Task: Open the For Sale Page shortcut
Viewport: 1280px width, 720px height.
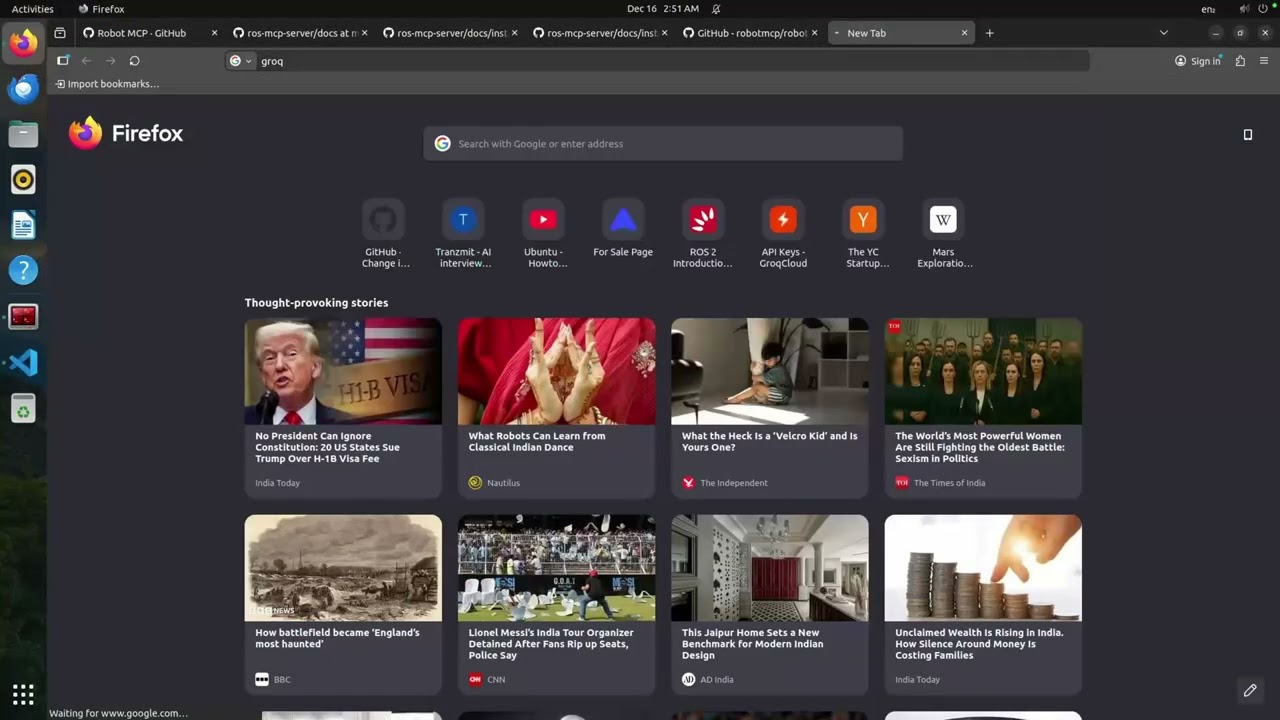Action: point(623,228)
